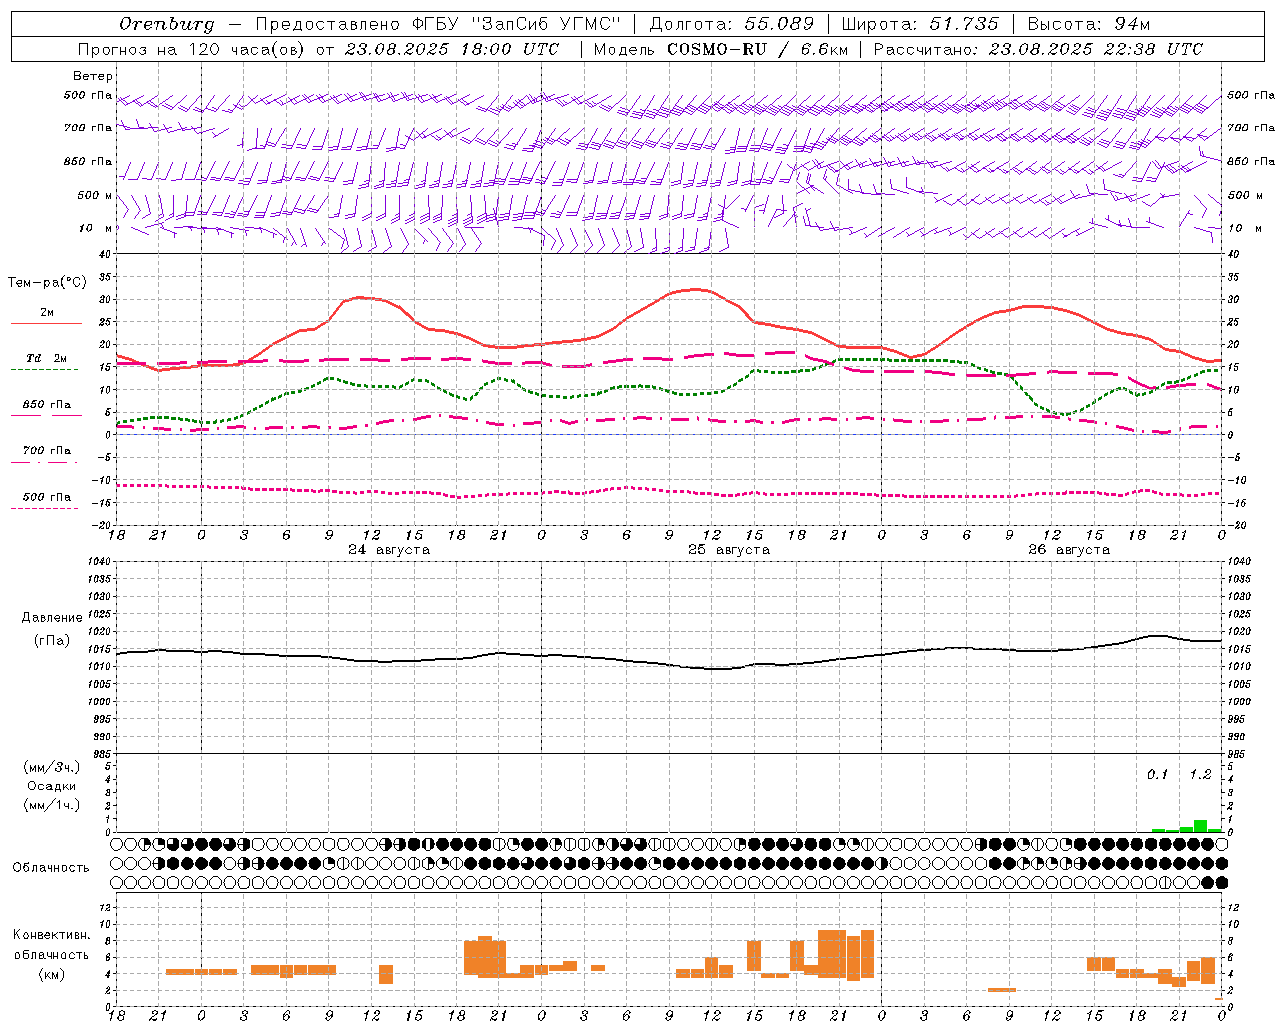Click the 'Конвективн.' convective cloud label
The image size is (1280, 1024).
pyautogui.click(x=52, y=935)
